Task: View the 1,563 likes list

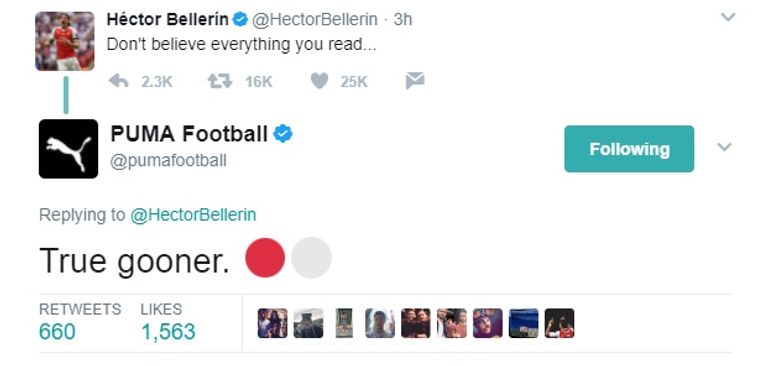Action: point(168,332)
